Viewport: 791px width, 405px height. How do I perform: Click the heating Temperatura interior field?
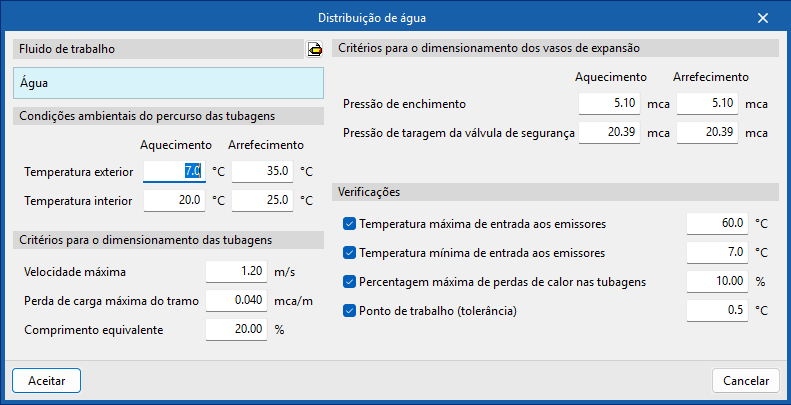coord(174,201)
